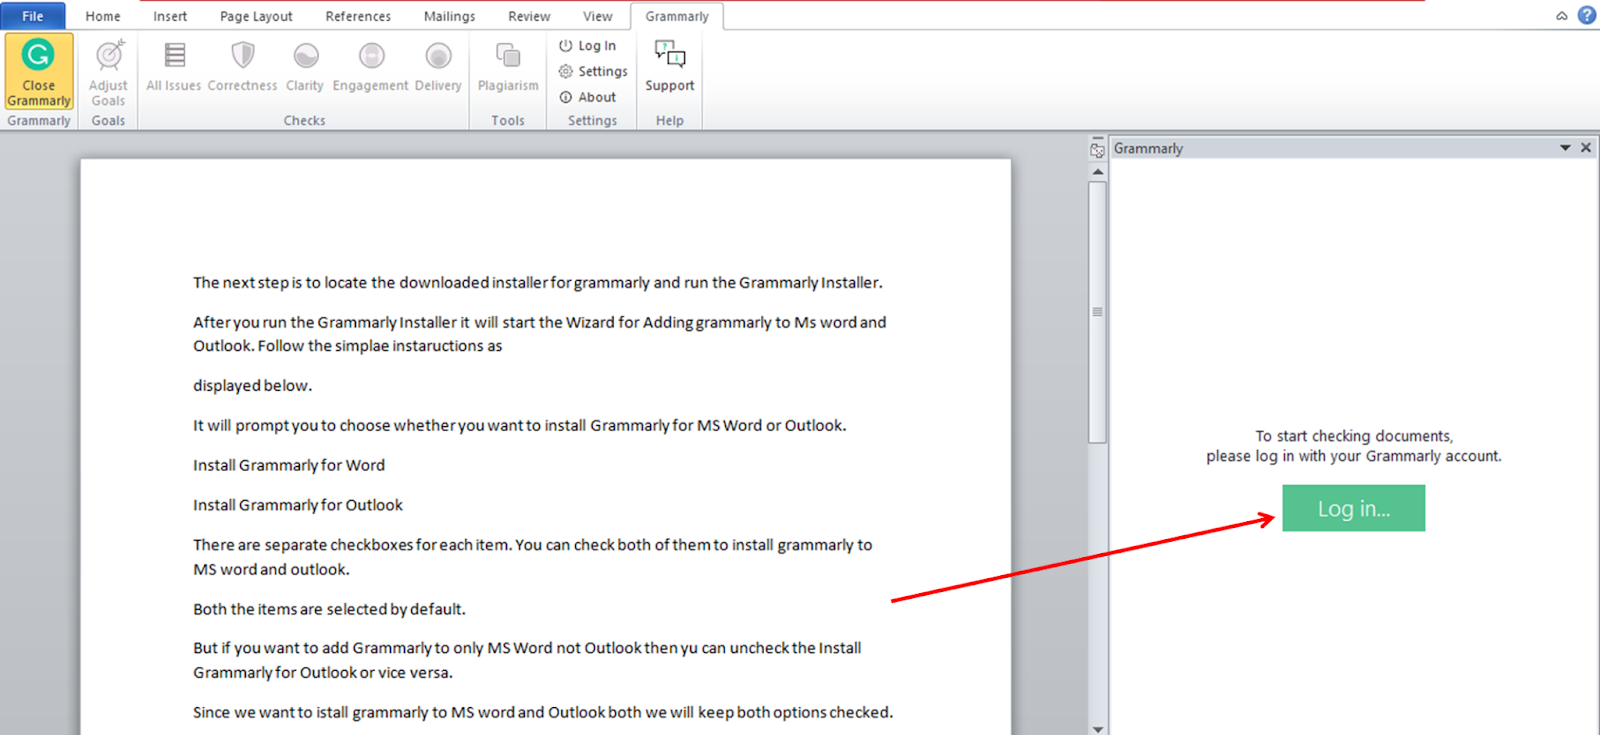1600x735 pixels.
Task: Switch to the Review tab
Action: pyautogui.click(x=529, y=16)
